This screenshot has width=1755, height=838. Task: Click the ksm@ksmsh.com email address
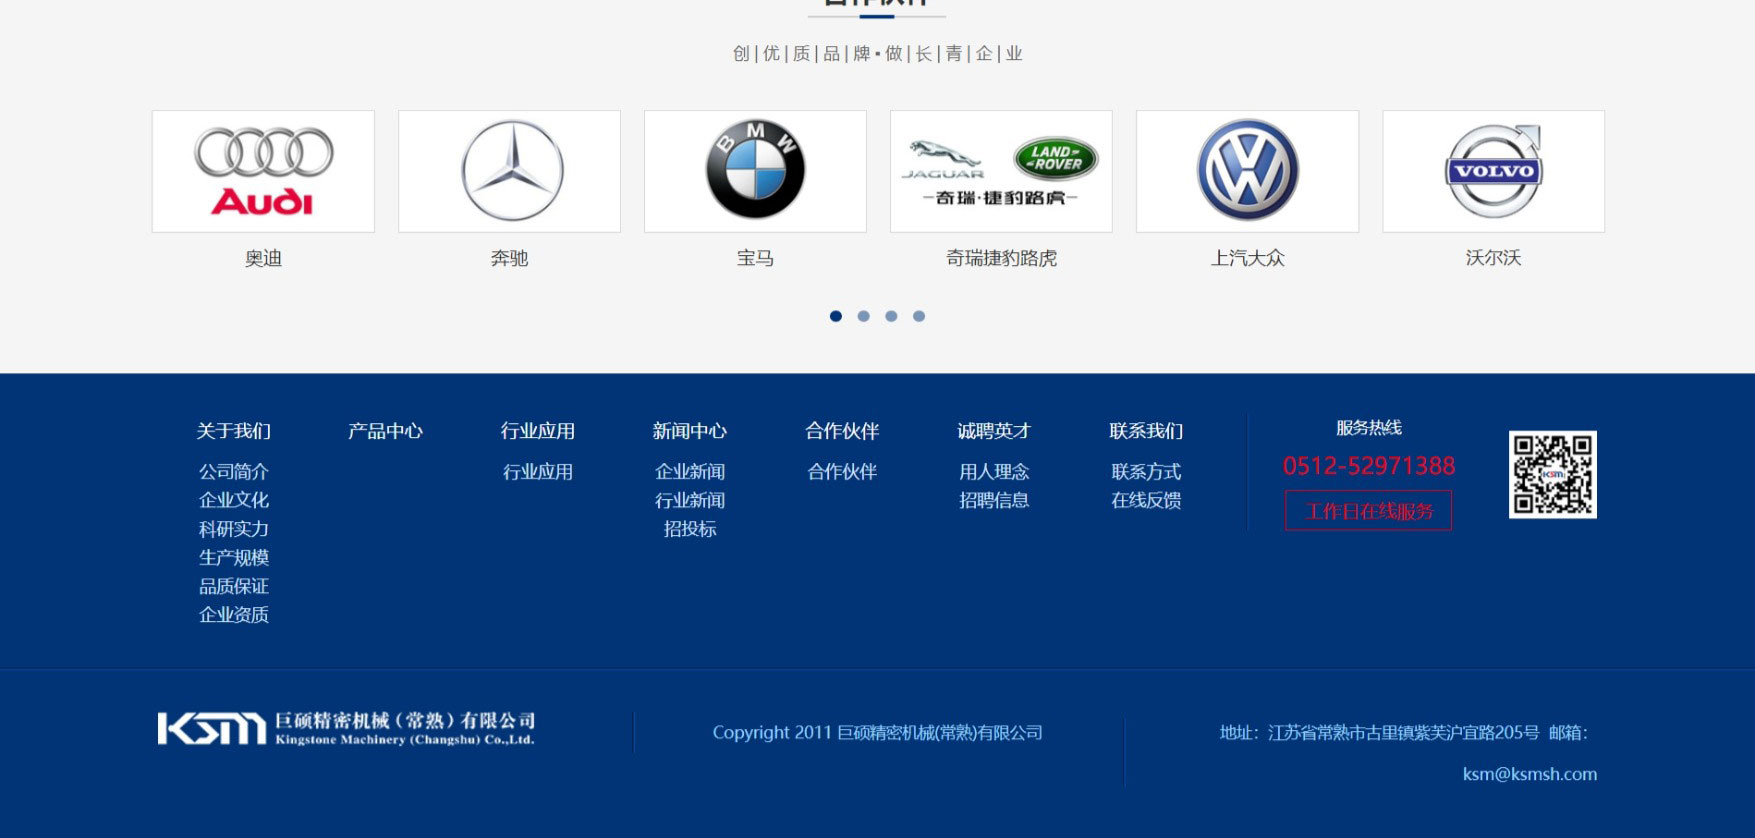pyautogui.click(x=1529, y=774)
